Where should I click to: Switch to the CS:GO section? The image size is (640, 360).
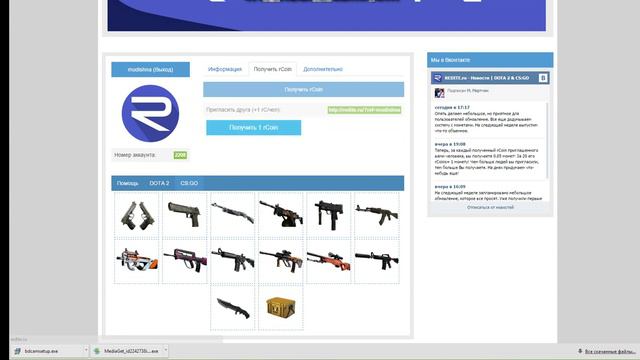click(x=189, y=183)
